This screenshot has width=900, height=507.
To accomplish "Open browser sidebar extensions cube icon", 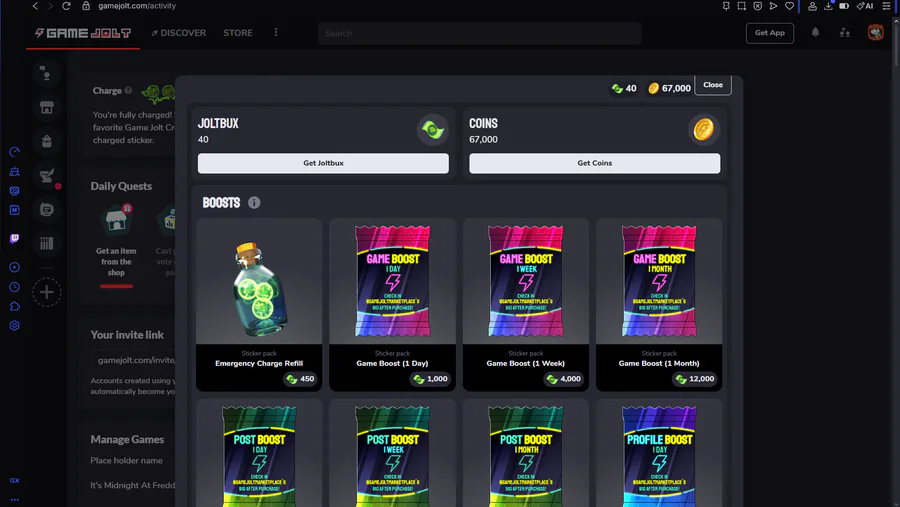I will click(14, 306).
